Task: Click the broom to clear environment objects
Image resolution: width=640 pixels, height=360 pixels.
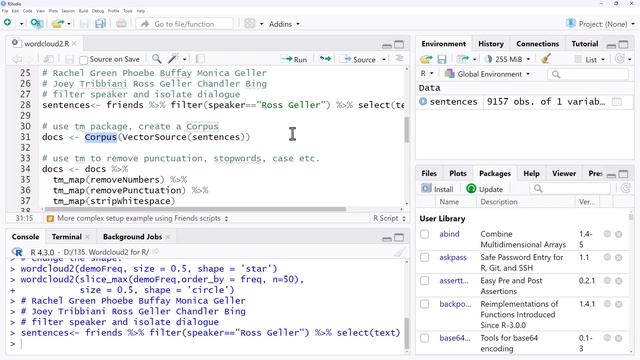Action: click(x=545, y=59)
